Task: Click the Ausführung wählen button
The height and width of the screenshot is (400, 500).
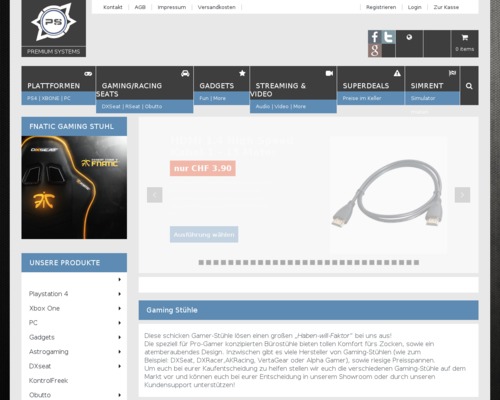Action: coord(204,234)
